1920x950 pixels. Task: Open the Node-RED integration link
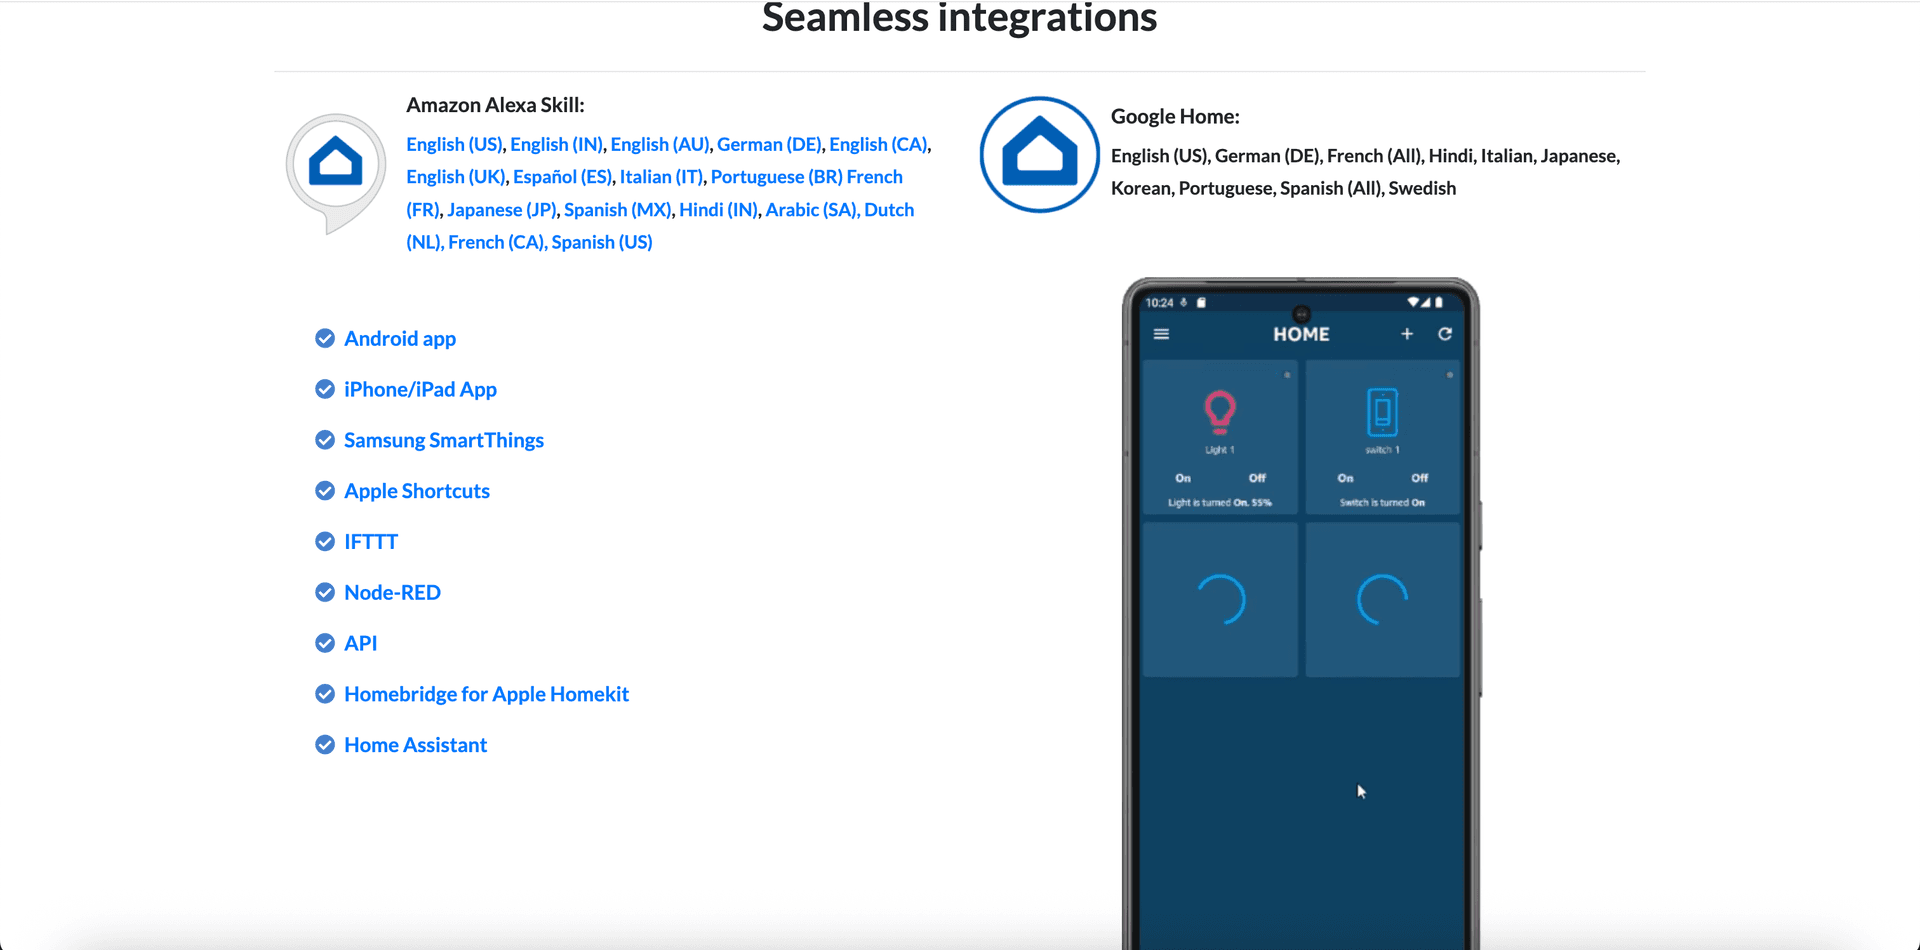pos(392,592)
